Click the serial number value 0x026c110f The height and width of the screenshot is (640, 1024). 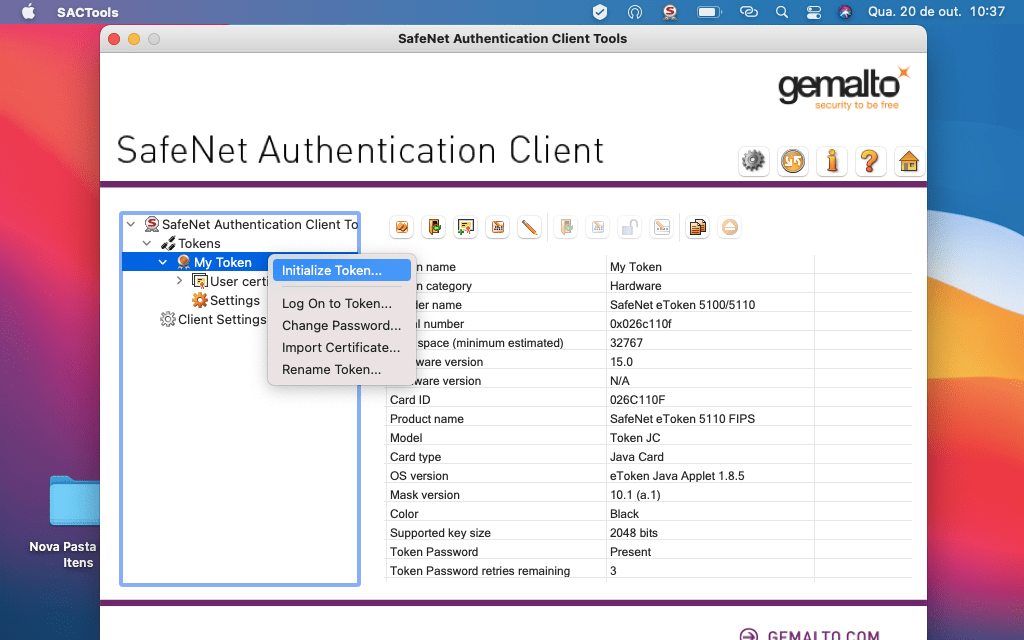[641, 324]
